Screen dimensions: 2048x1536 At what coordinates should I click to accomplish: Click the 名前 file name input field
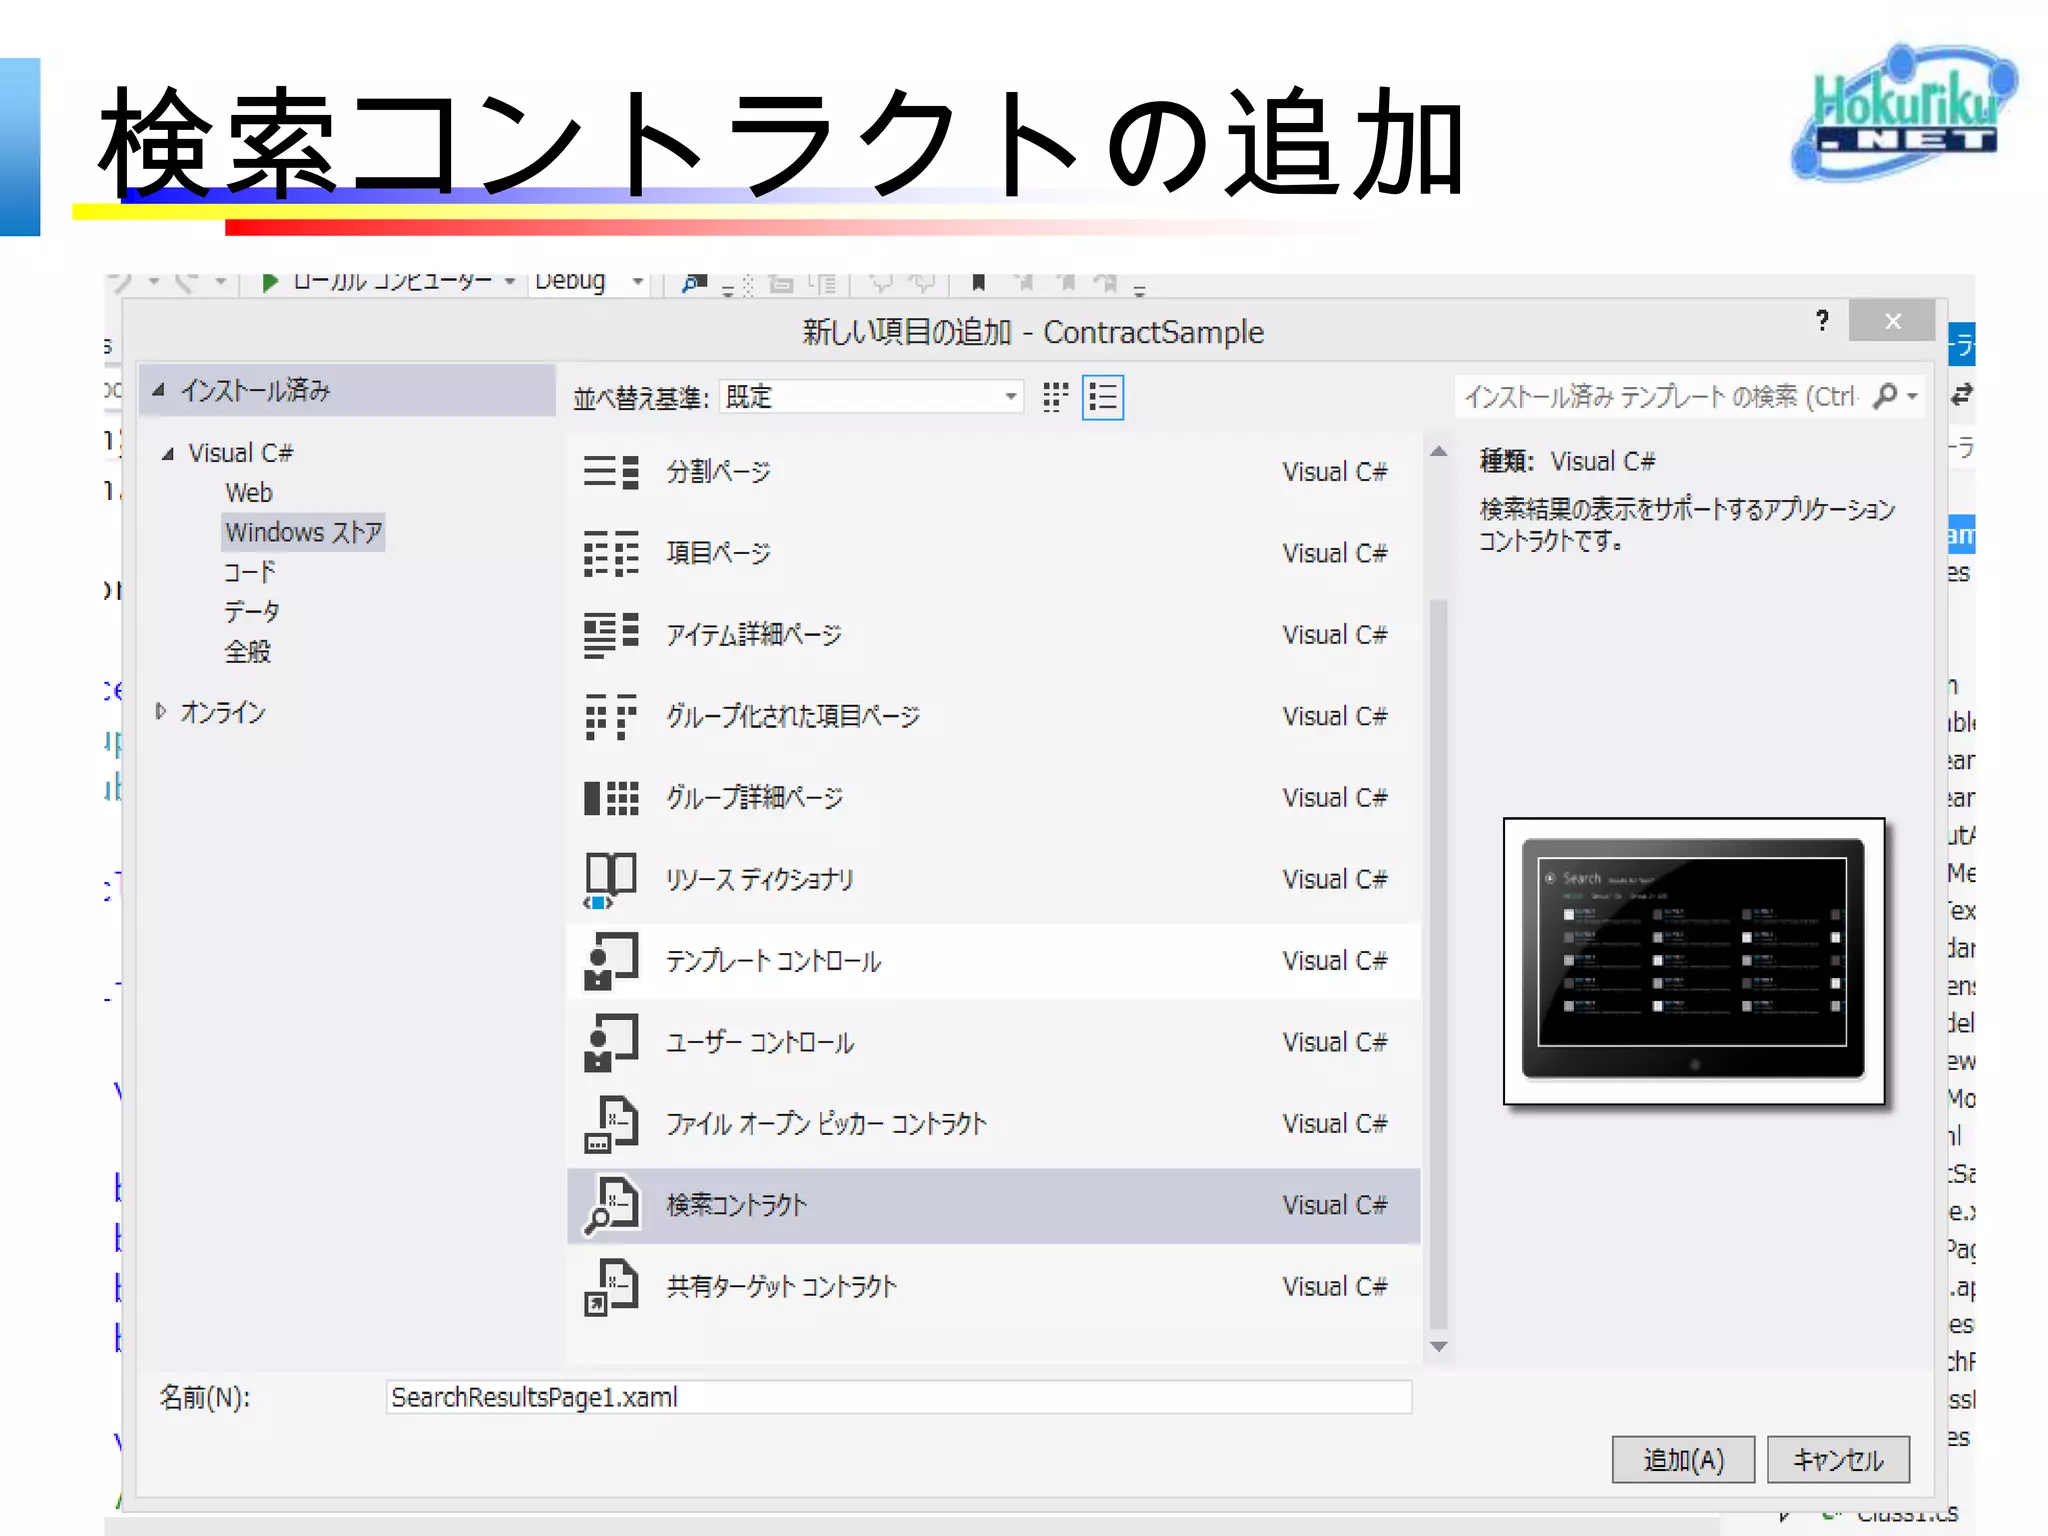pyautogui.click(x=897, y=1397)
